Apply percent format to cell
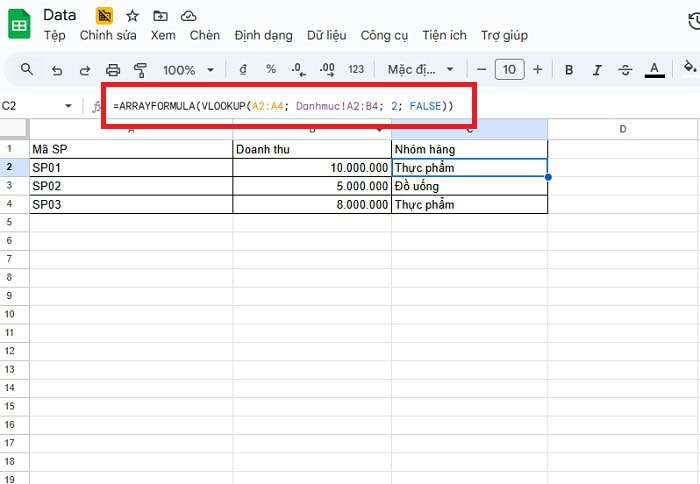The height and width of the screenshot is (484, 700). pos(271,70)
